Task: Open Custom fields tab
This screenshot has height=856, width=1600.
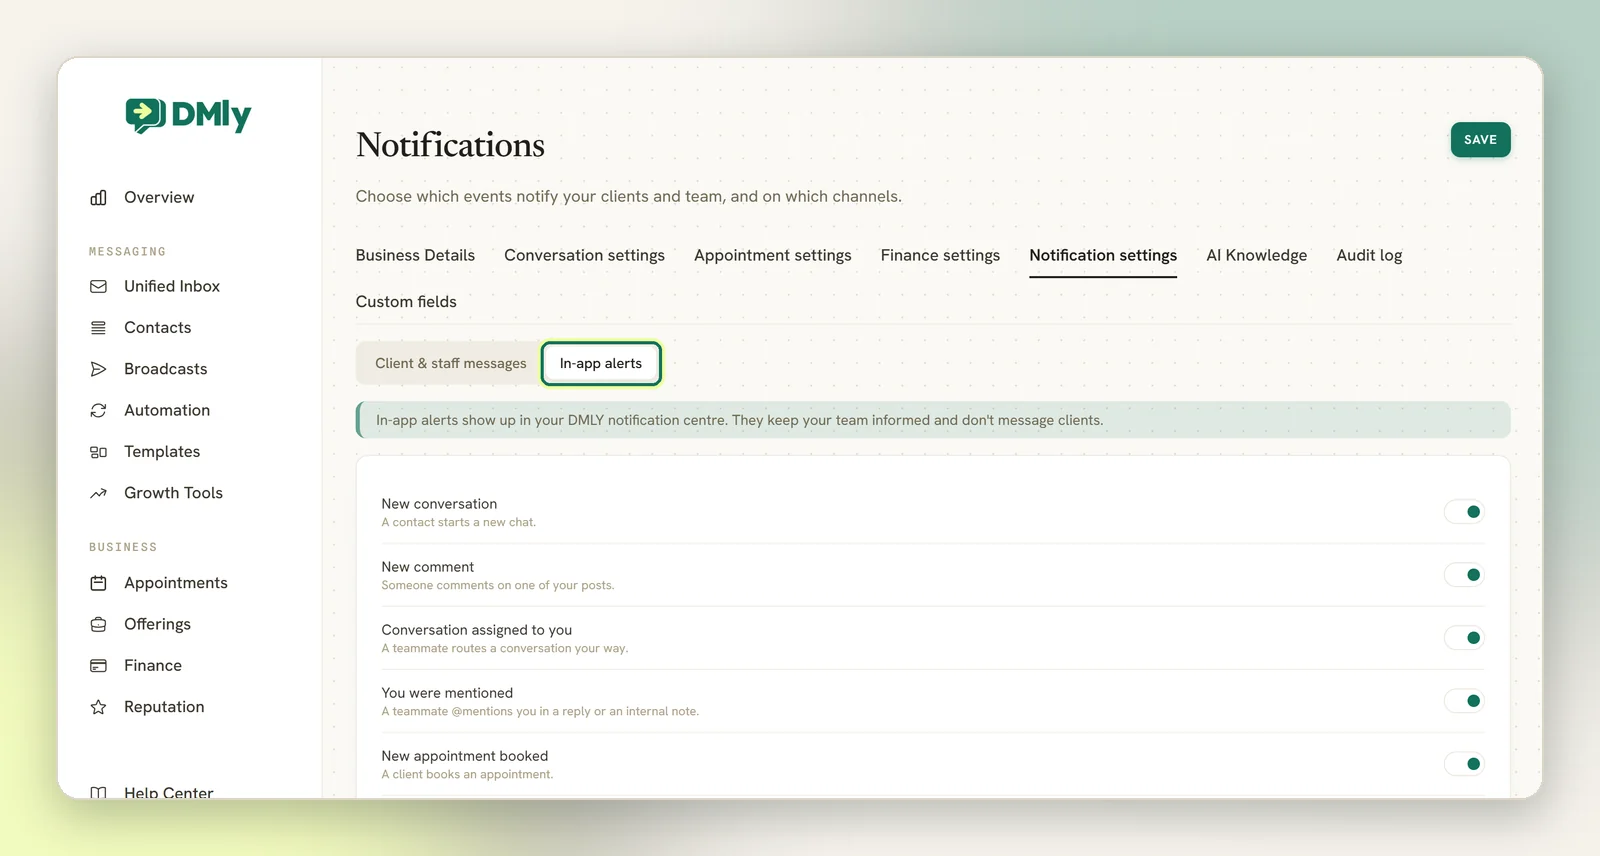Action: 406,301
